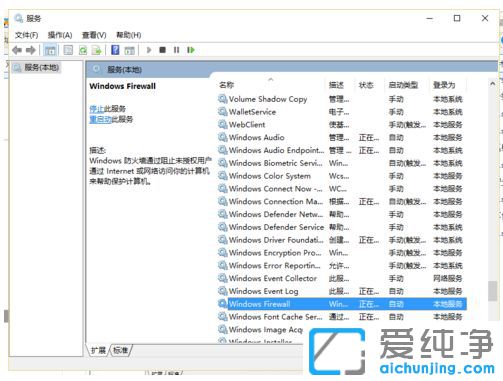
Task: Sort by the 状态 column header
Action: pyautogui.click(x=366, y=85)
